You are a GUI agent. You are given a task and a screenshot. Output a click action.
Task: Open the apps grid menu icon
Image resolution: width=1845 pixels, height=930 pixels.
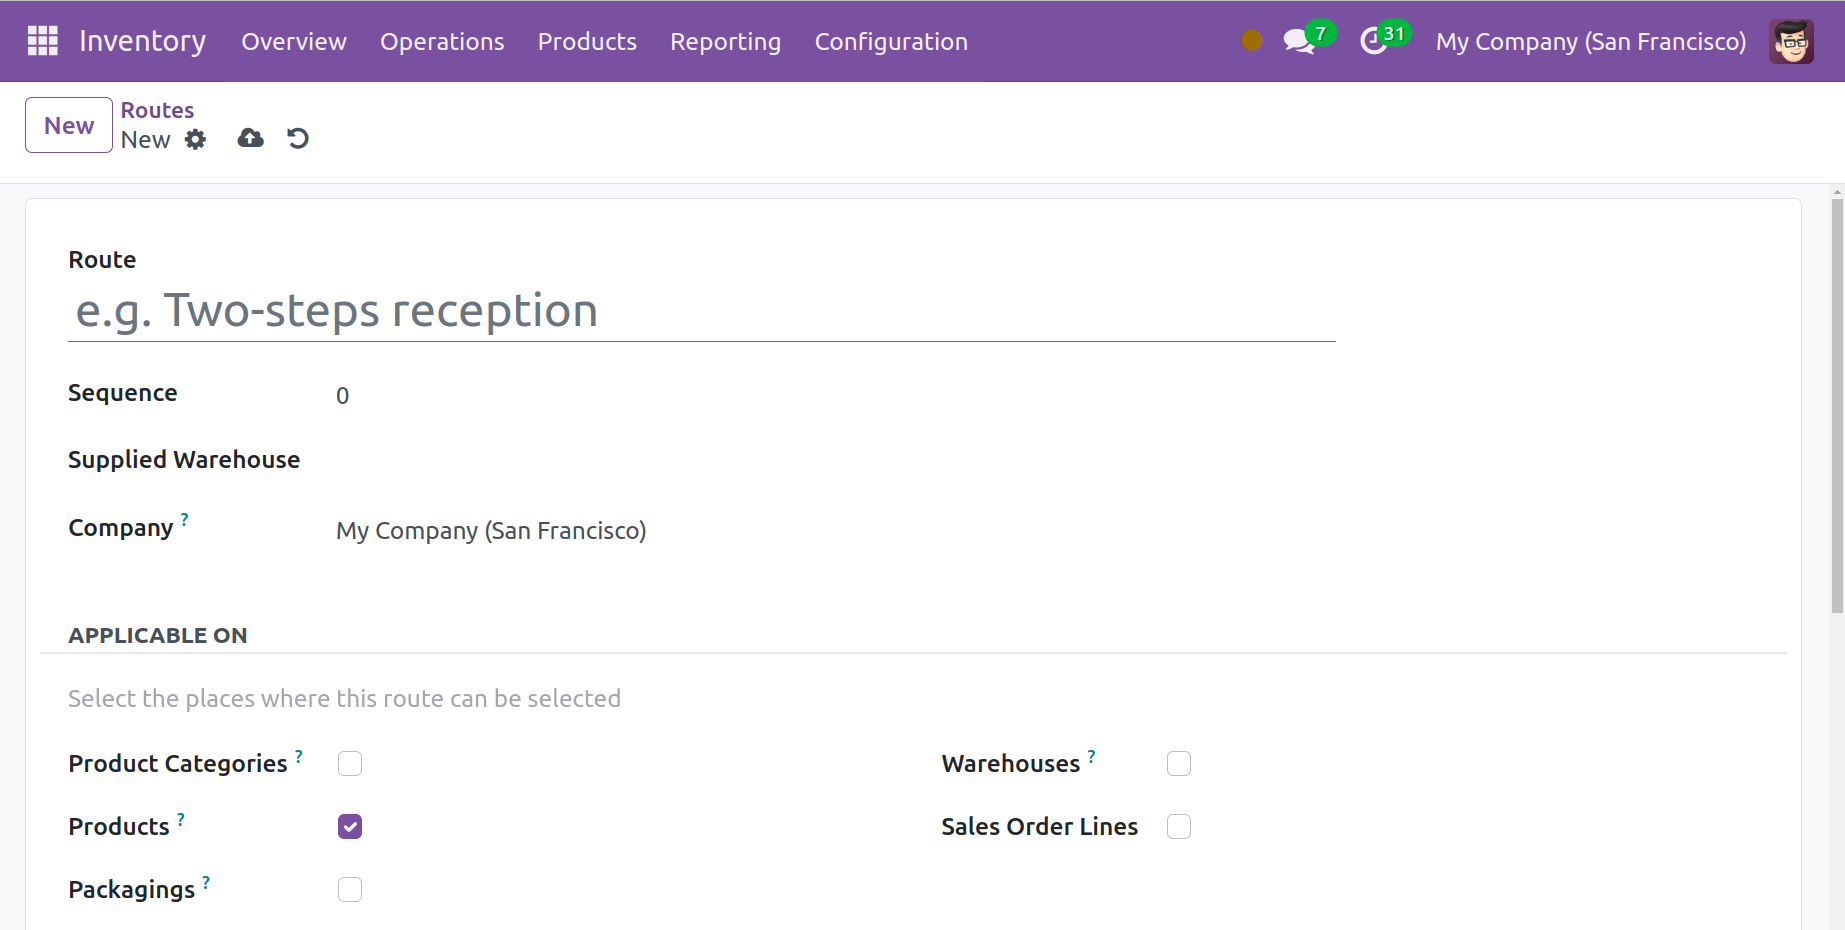(x=42, y=41)
